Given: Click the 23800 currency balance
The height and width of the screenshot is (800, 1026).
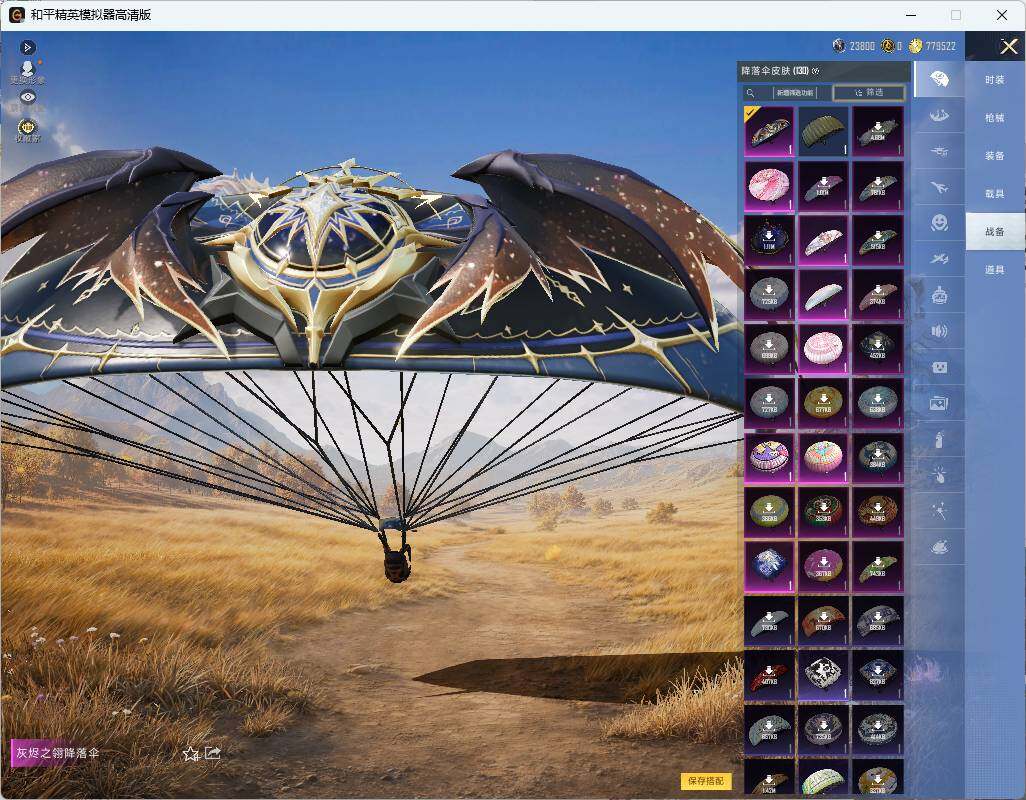Looking at the screenshot, I should point(854,46).
